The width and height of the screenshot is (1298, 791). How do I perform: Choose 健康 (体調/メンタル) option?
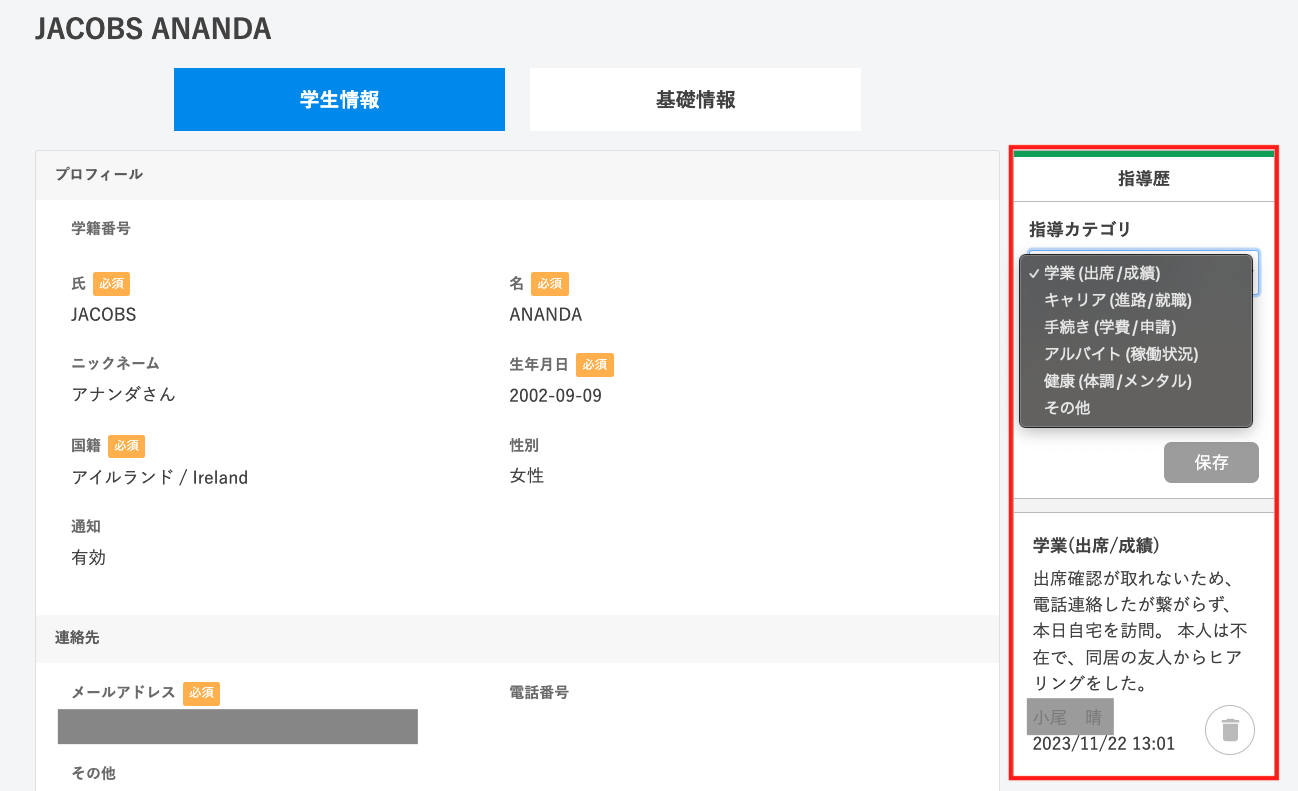(x=1135, y=381)
